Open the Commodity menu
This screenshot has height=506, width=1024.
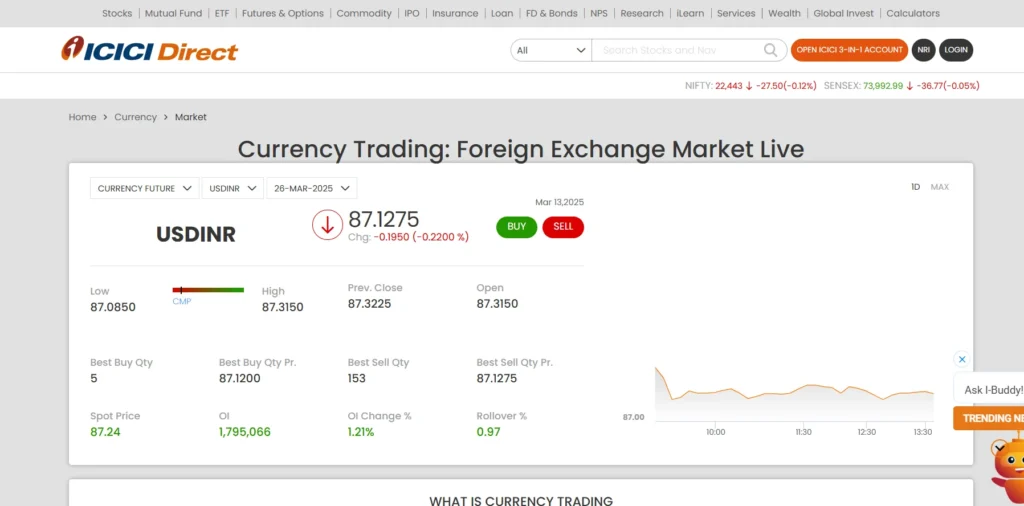click(x=364, y=13)
